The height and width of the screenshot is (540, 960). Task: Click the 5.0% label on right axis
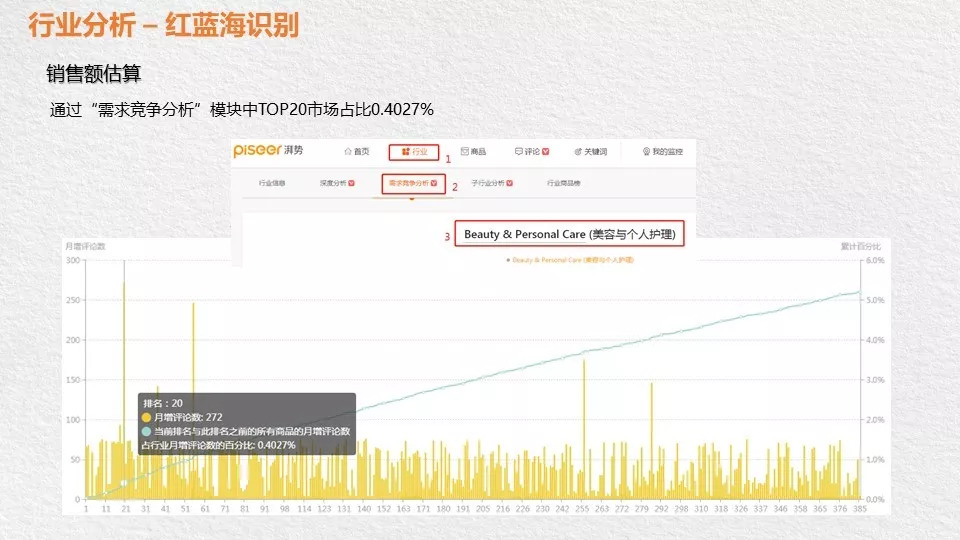click(x=876, y=300)
